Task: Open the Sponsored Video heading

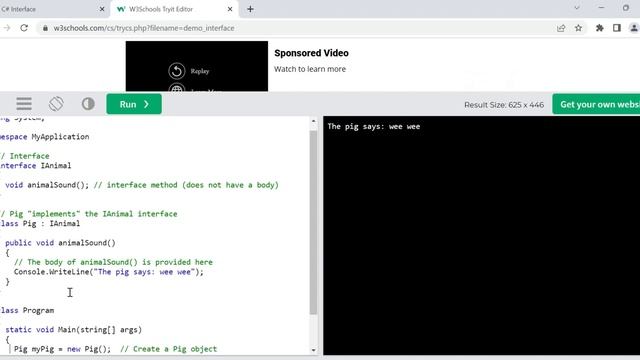Action: pyautogui.click(x=311, y=53)
